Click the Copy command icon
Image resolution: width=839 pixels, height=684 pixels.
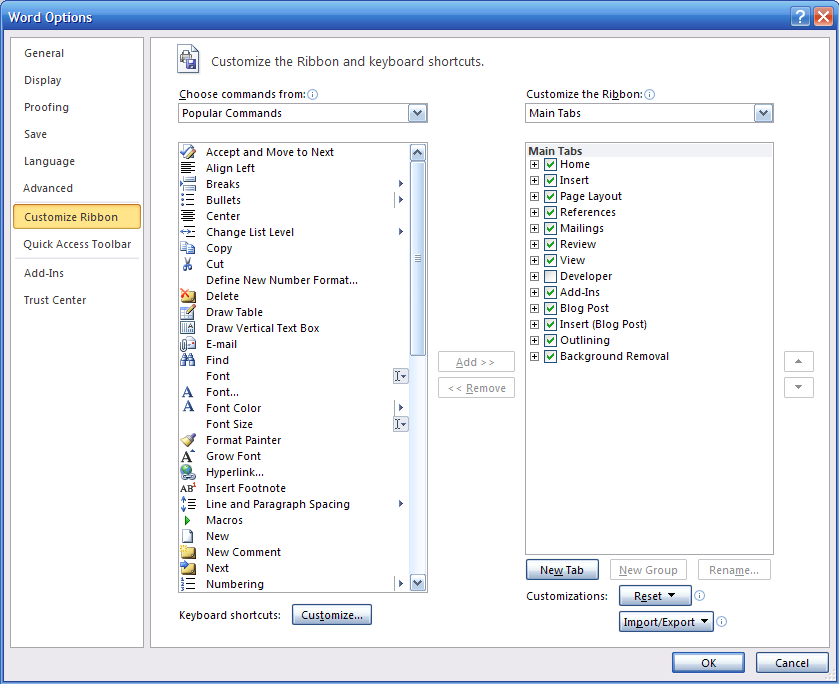coord(188,248)
